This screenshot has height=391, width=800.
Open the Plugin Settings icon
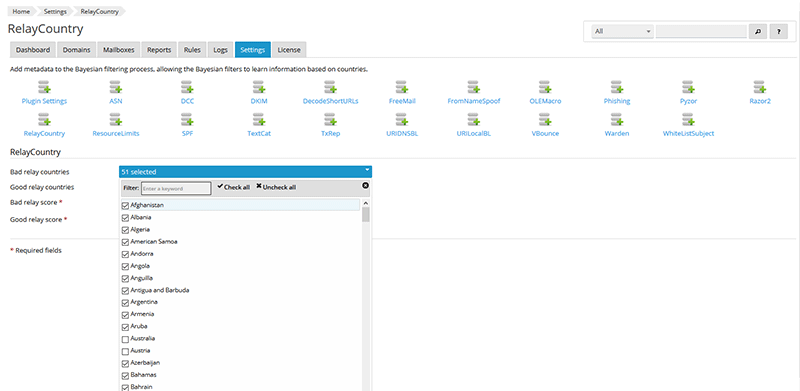(x=44, y=87)
